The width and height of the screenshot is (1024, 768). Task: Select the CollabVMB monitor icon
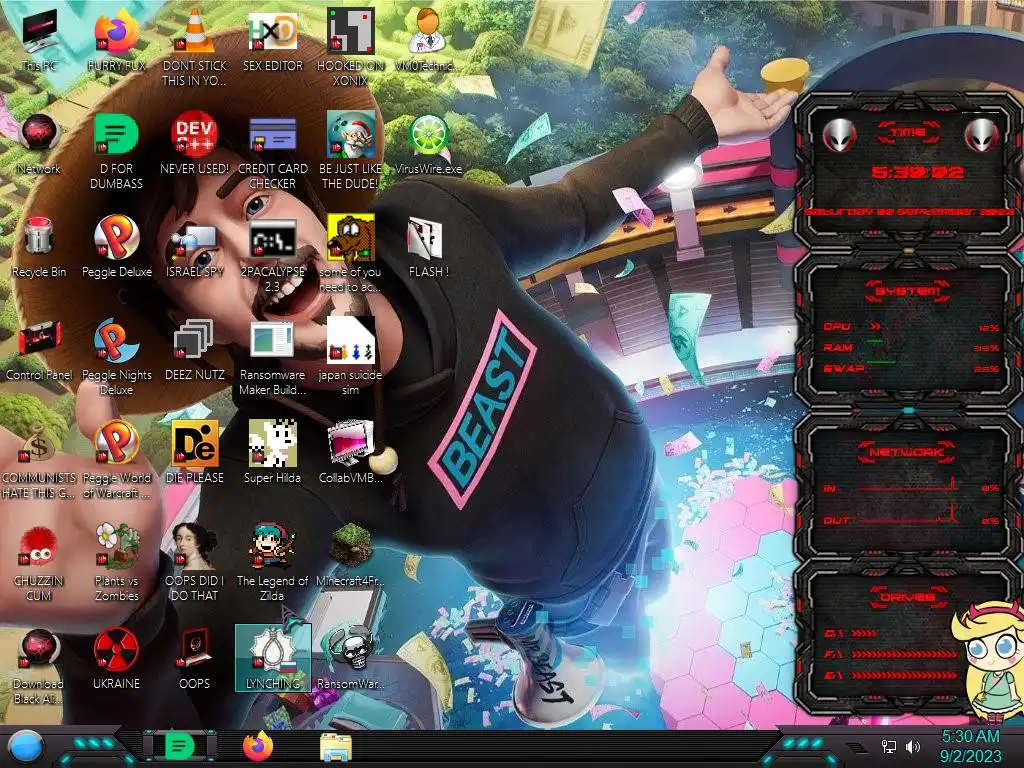point(350,453)
